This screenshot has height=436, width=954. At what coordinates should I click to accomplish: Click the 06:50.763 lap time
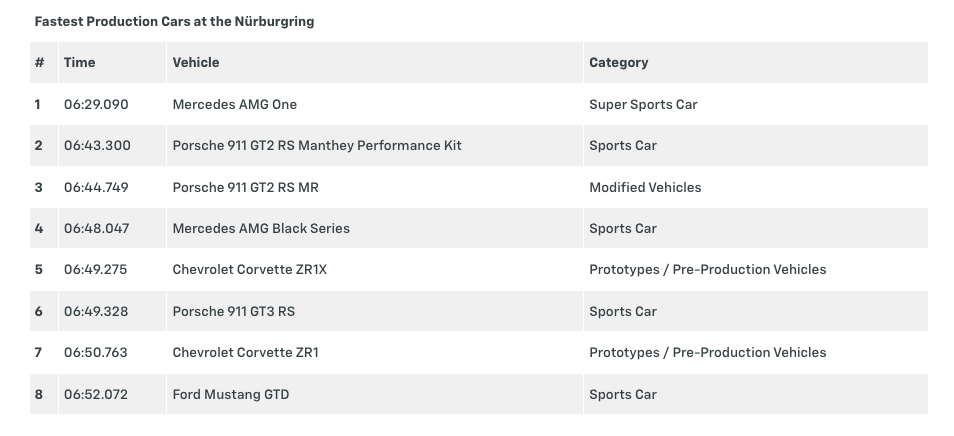coord(96,352)
